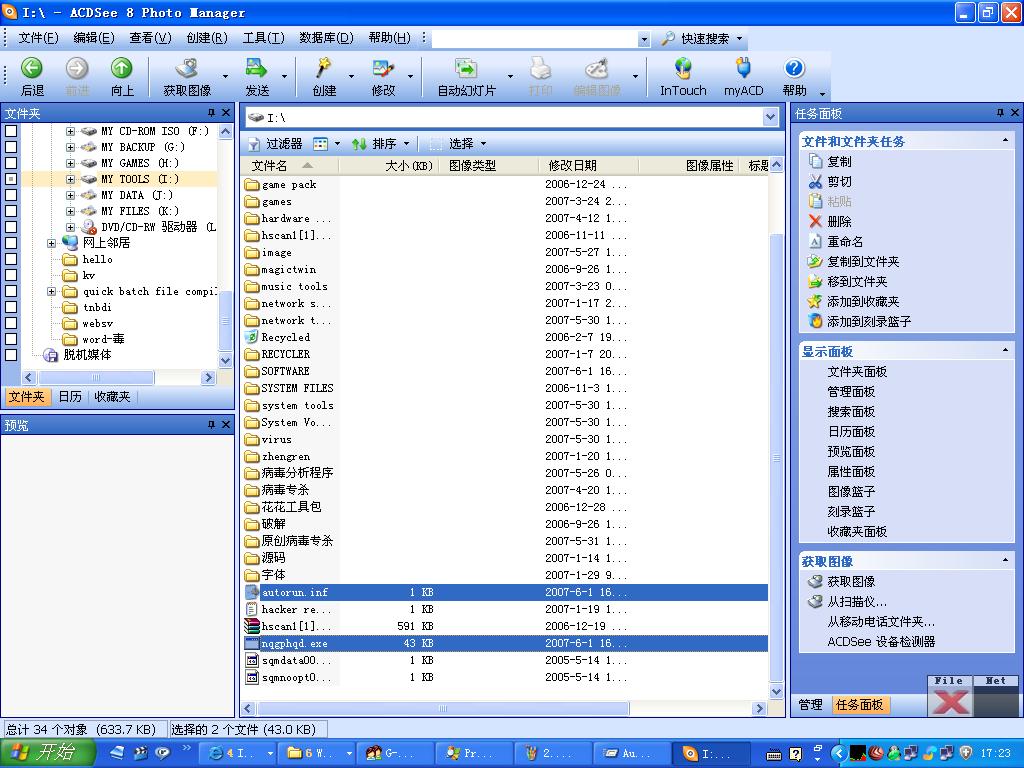Click the file list horizontal scrollbar
Image resolution: width=1024 pixels, height=768 pixels.
[x=443, y=709]
